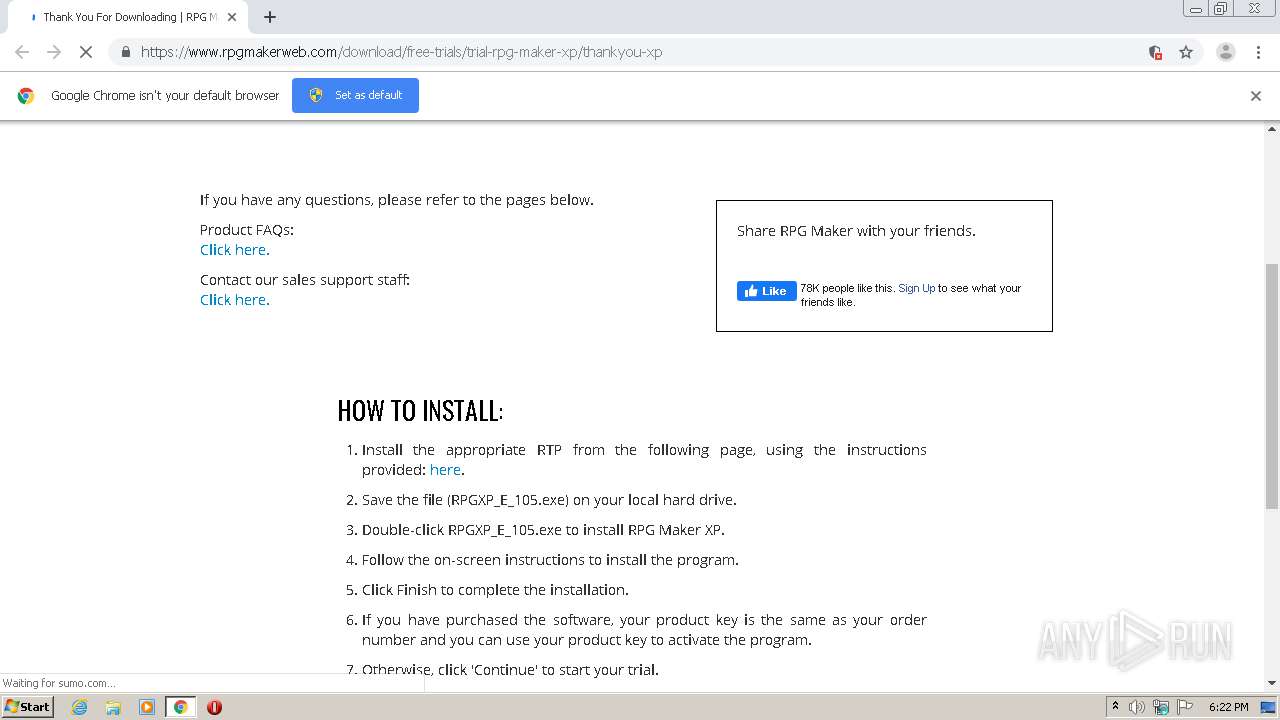Image resolution: width=1280 pixels, height=720 pixels.
Task: Click the 6:22 PM system clock
Action: coord(1228,707)
